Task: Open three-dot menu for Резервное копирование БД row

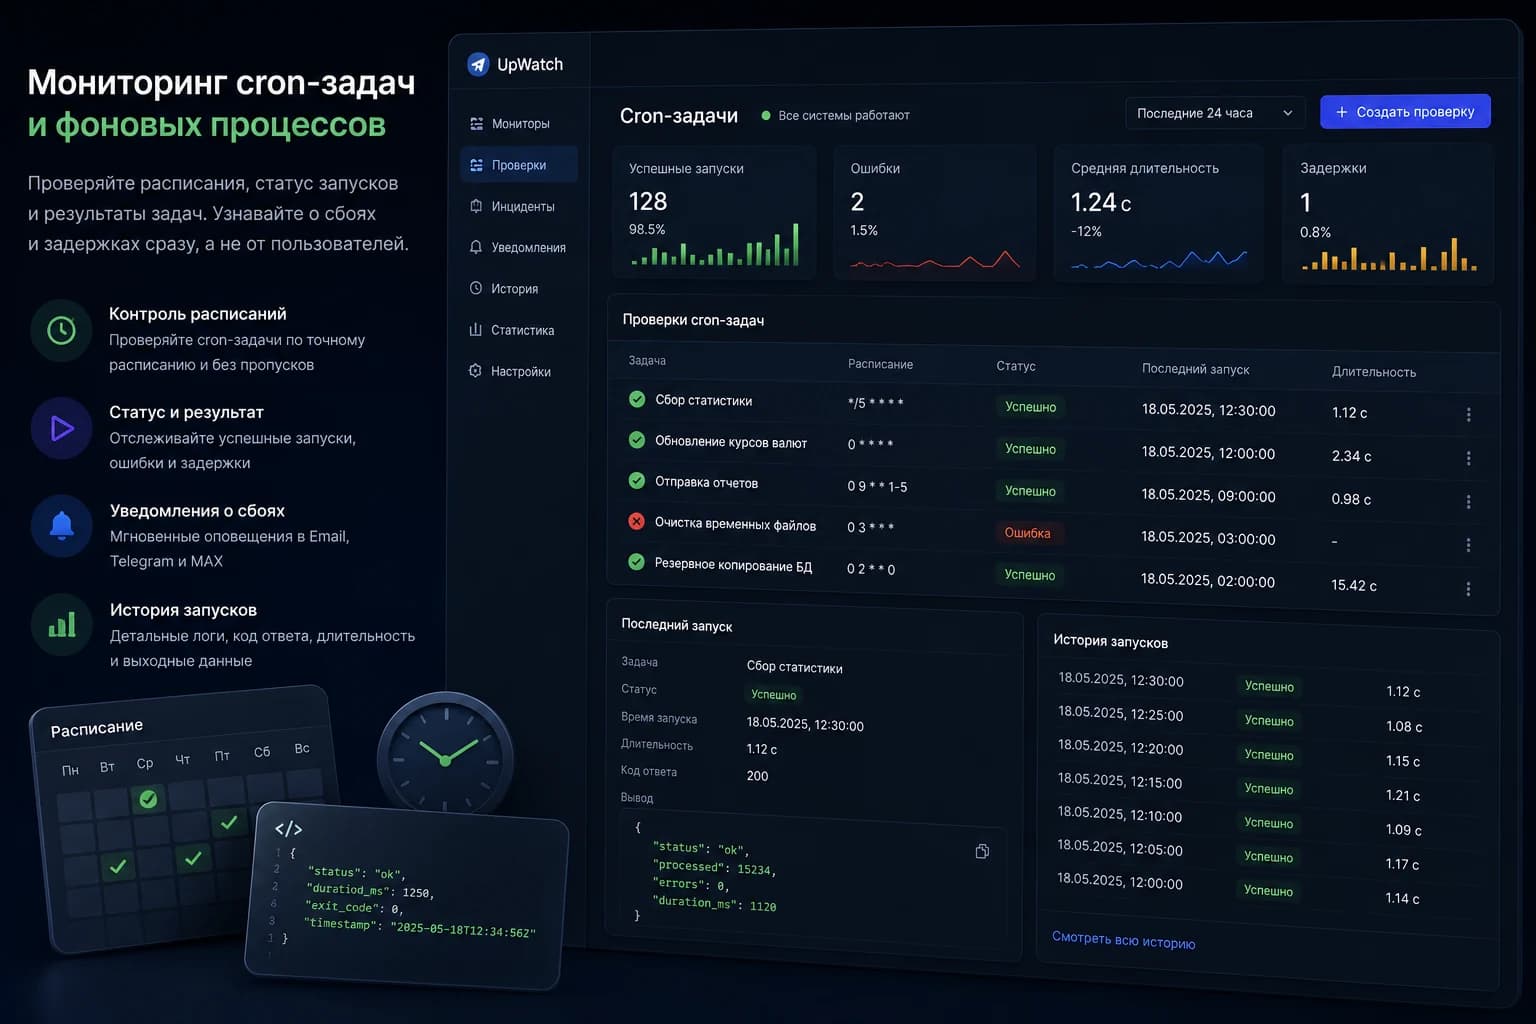Action: [1468, 589]
